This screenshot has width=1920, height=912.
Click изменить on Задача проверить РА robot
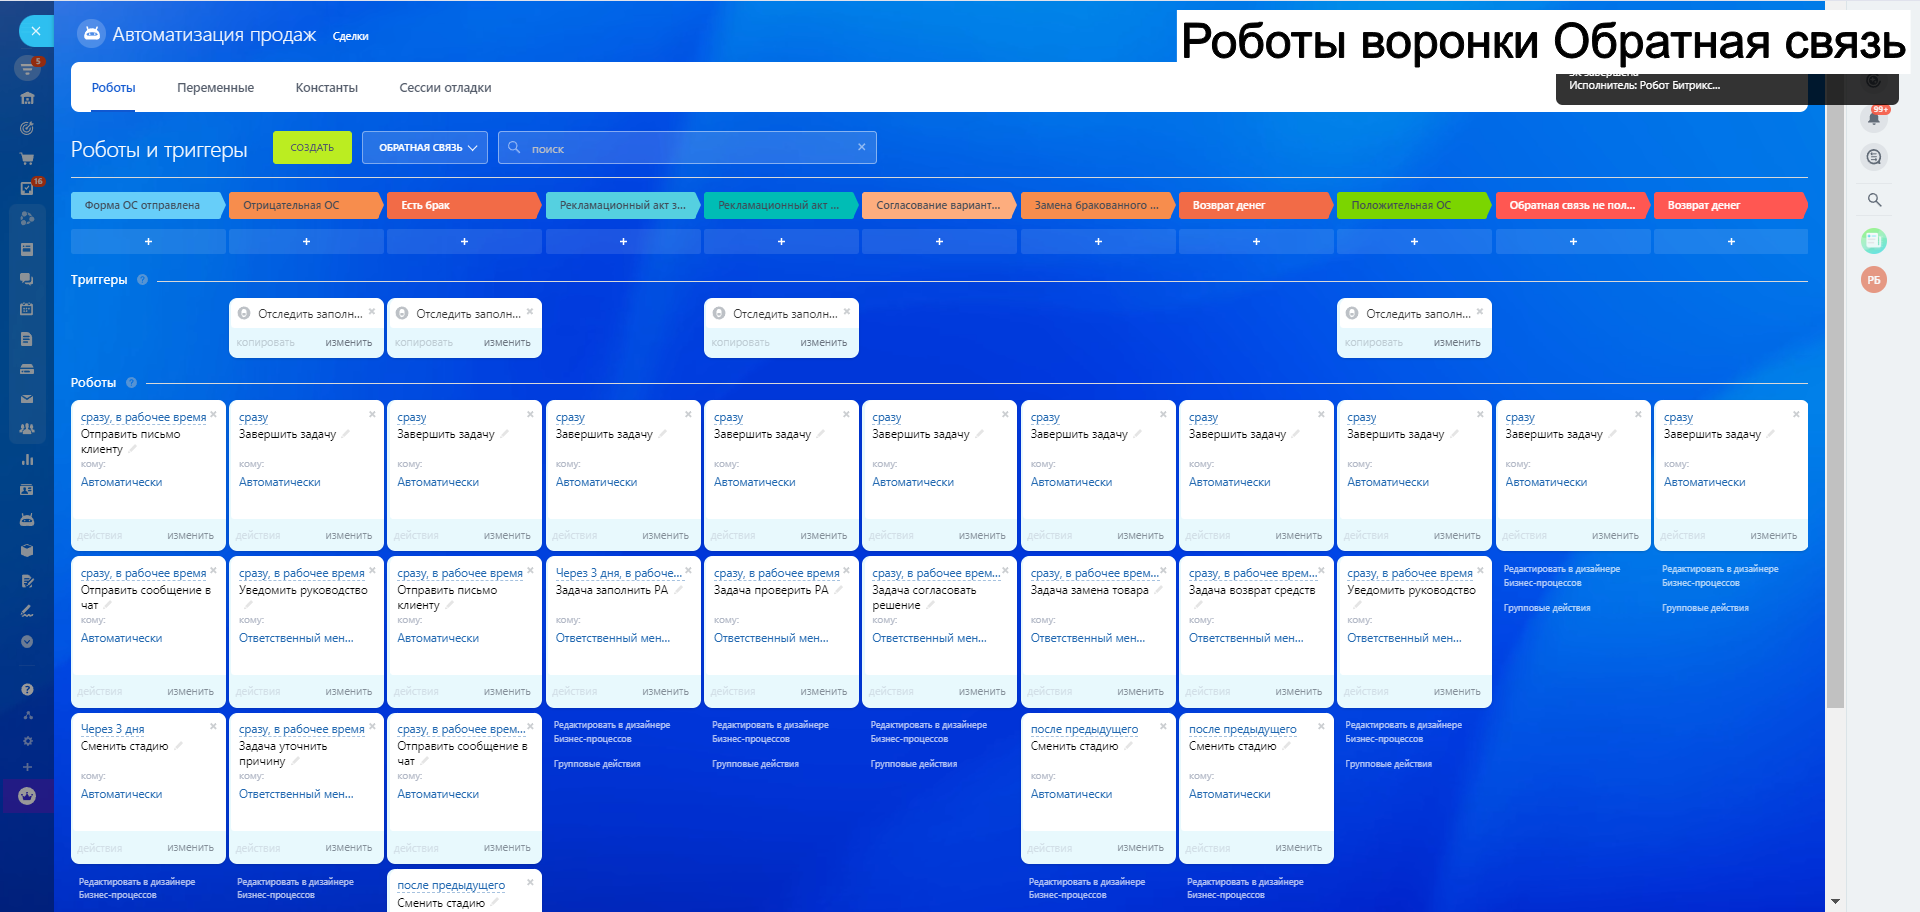tap(823, 692)
